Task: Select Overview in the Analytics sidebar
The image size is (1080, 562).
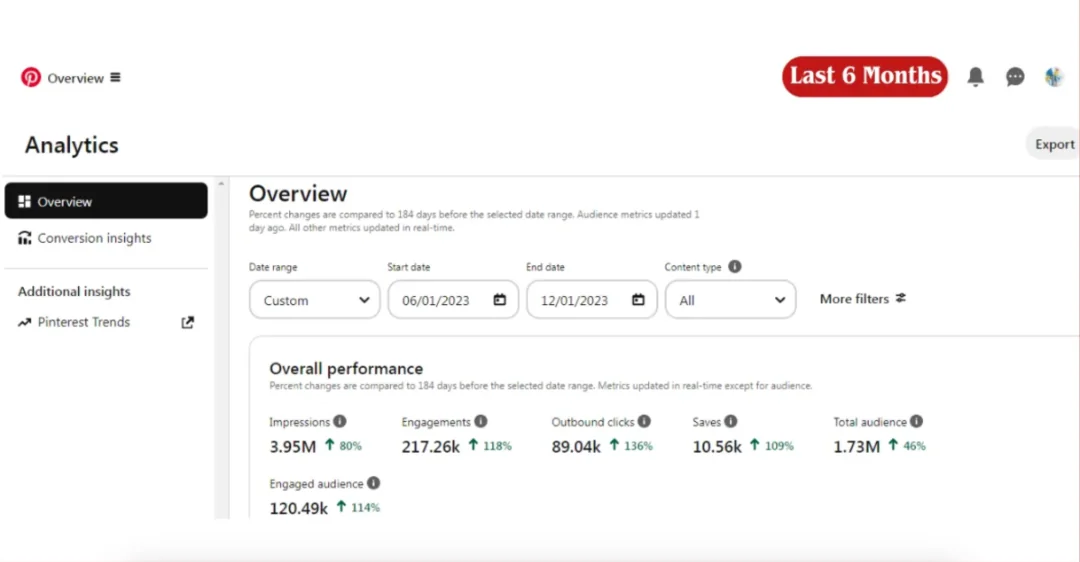Action: (x=106, y=201)
